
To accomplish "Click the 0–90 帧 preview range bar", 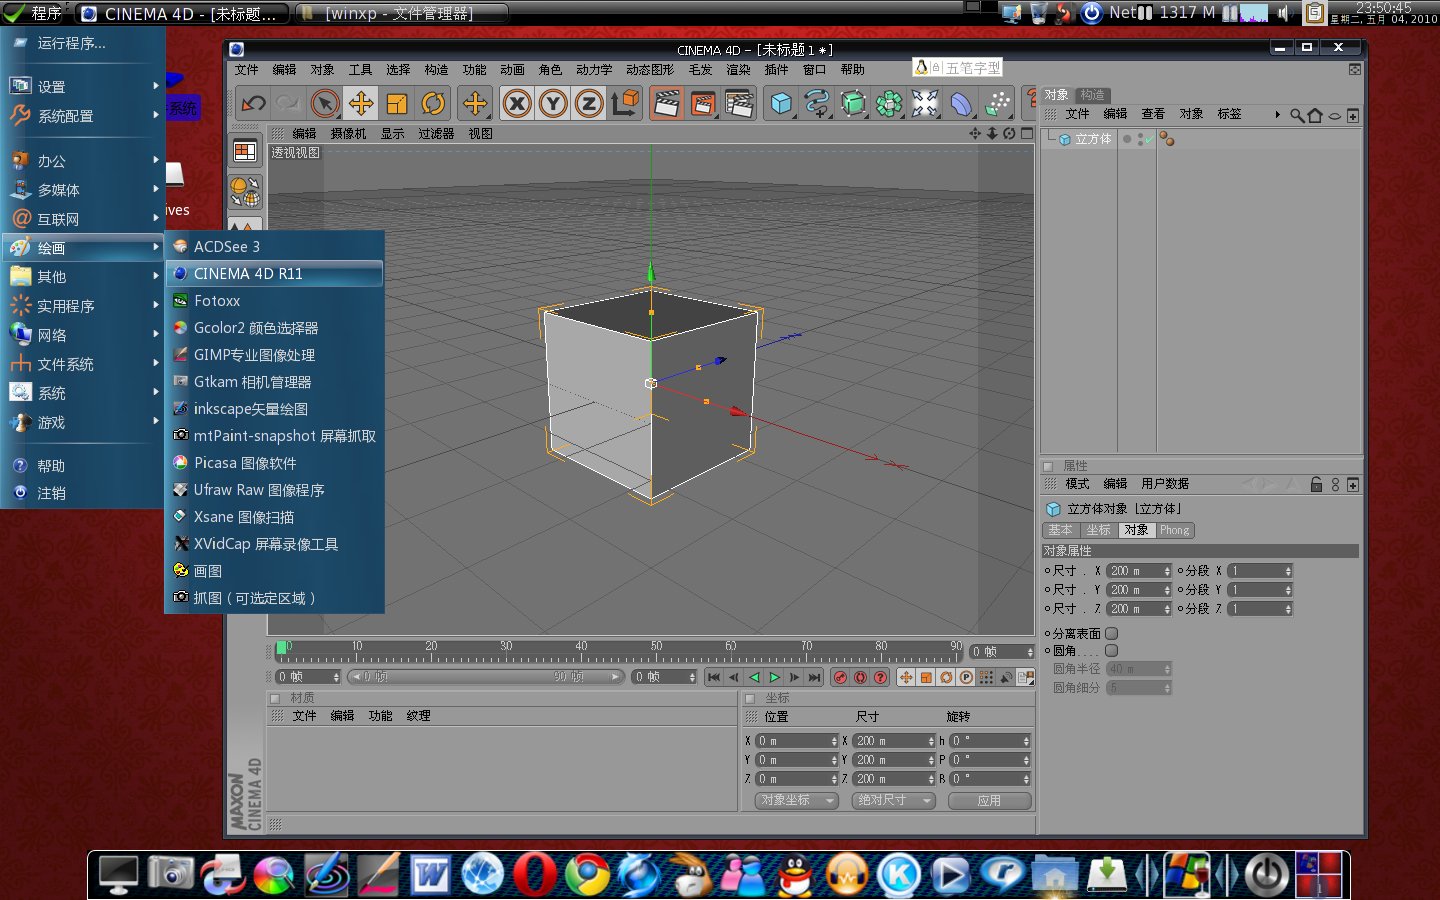I will coord(486,677).
